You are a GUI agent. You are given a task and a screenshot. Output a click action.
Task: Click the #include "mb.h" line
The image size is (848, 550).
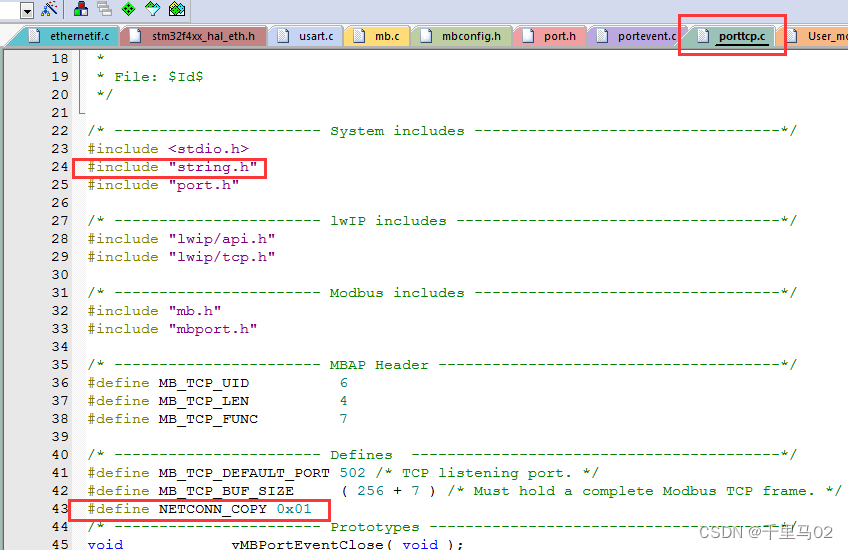pyautogui.click(x=155, y=311)
